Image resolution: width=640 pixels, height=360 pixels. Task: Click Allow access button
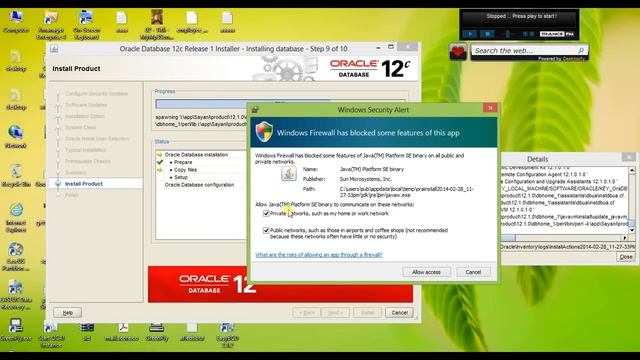click(427, 272)
